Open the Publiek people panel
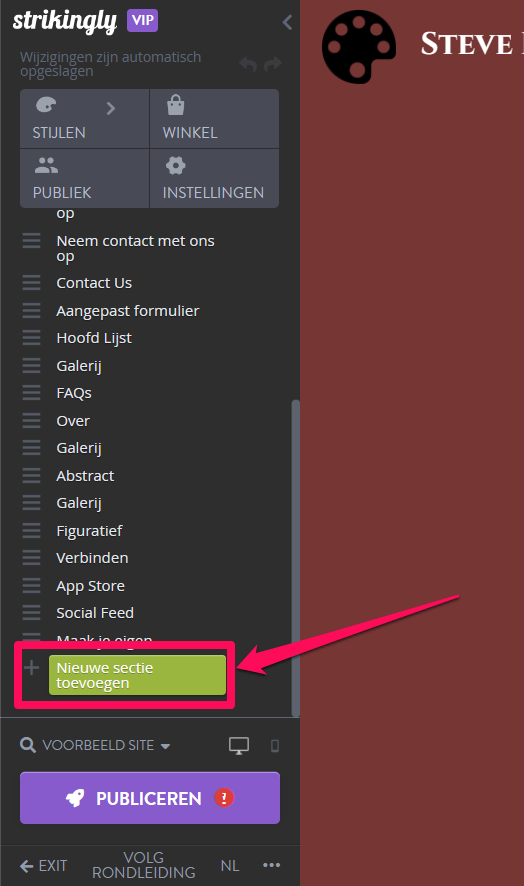Image resolution: width=524 pixels, height=886 pixels. click(84, 179)
